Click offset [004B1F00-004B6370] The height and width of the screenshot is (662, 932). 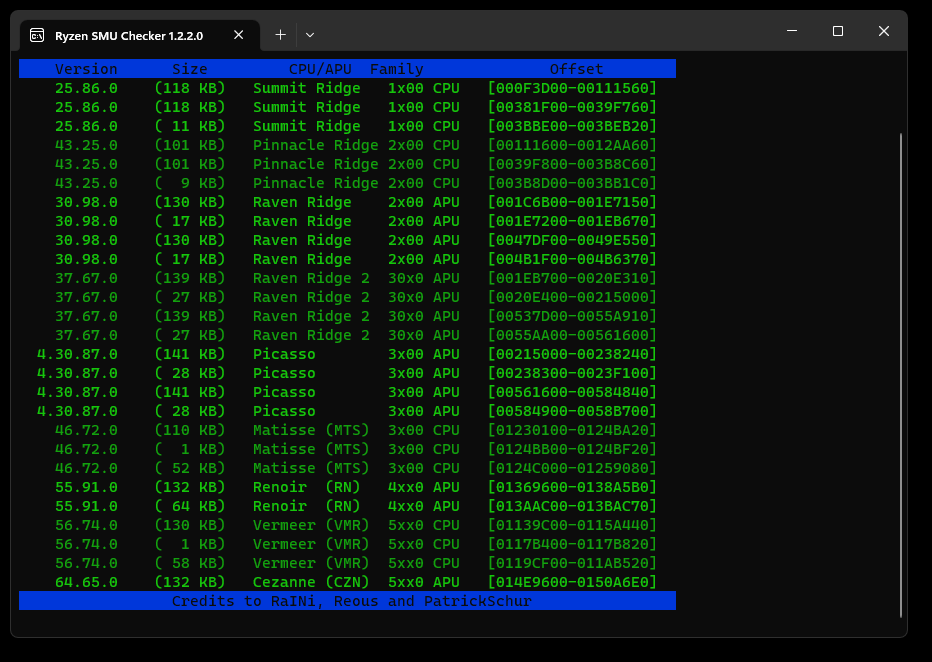coord(572,259)
